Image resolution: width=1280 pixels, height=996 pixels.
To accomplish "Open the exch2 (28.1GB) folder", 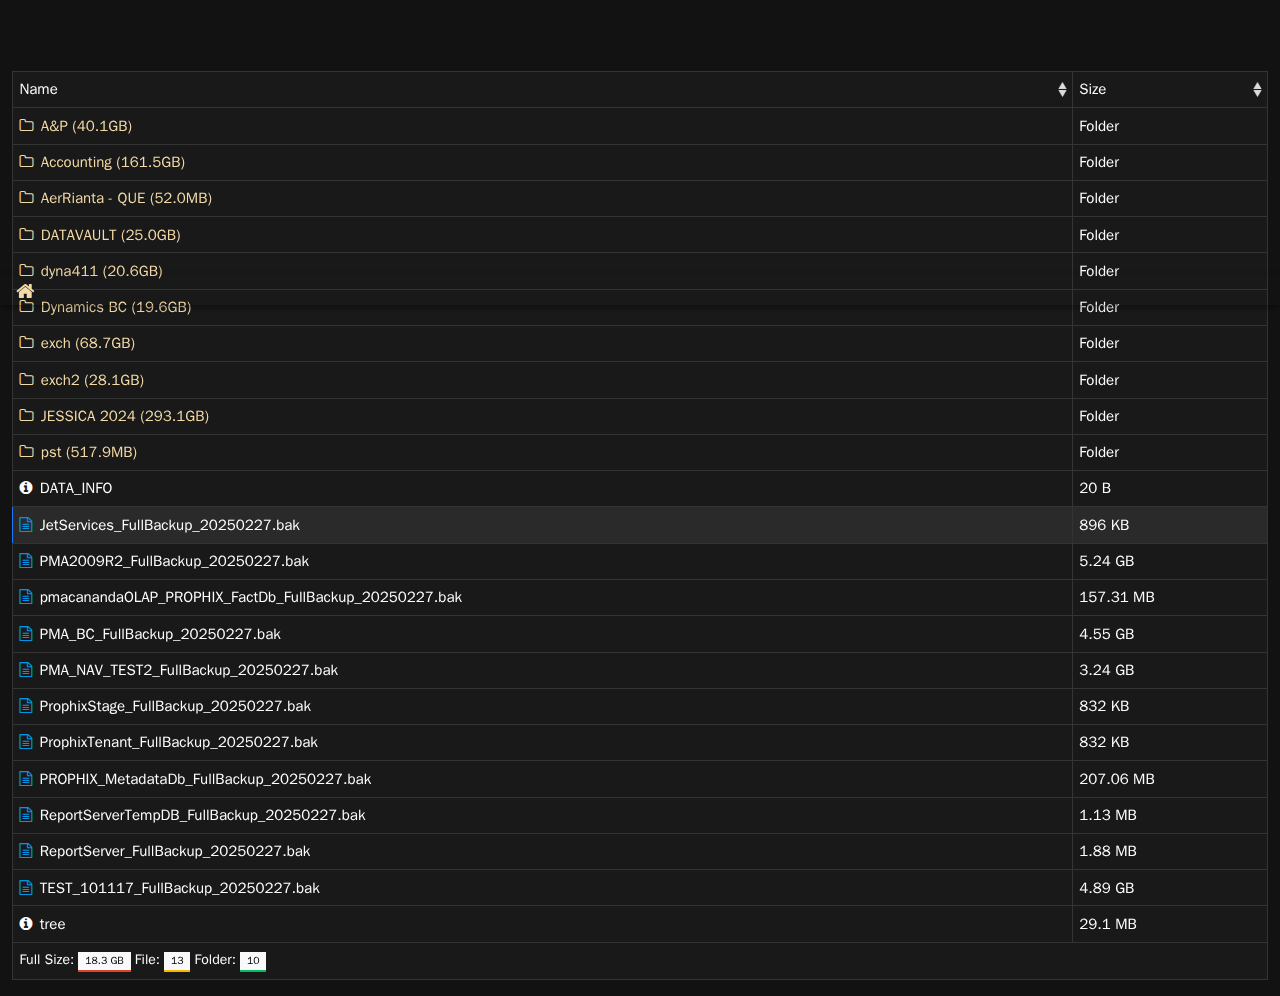I will [92, 380].
